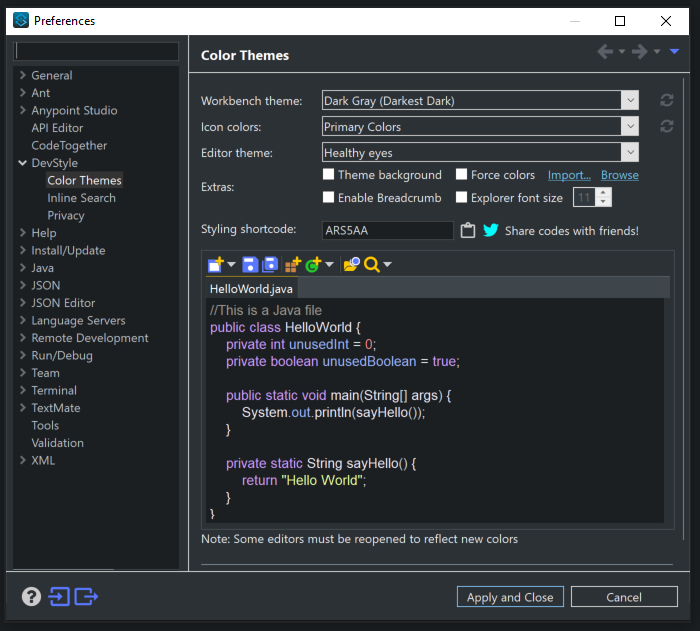Click the Apply and Close button

tap(510, 597)
